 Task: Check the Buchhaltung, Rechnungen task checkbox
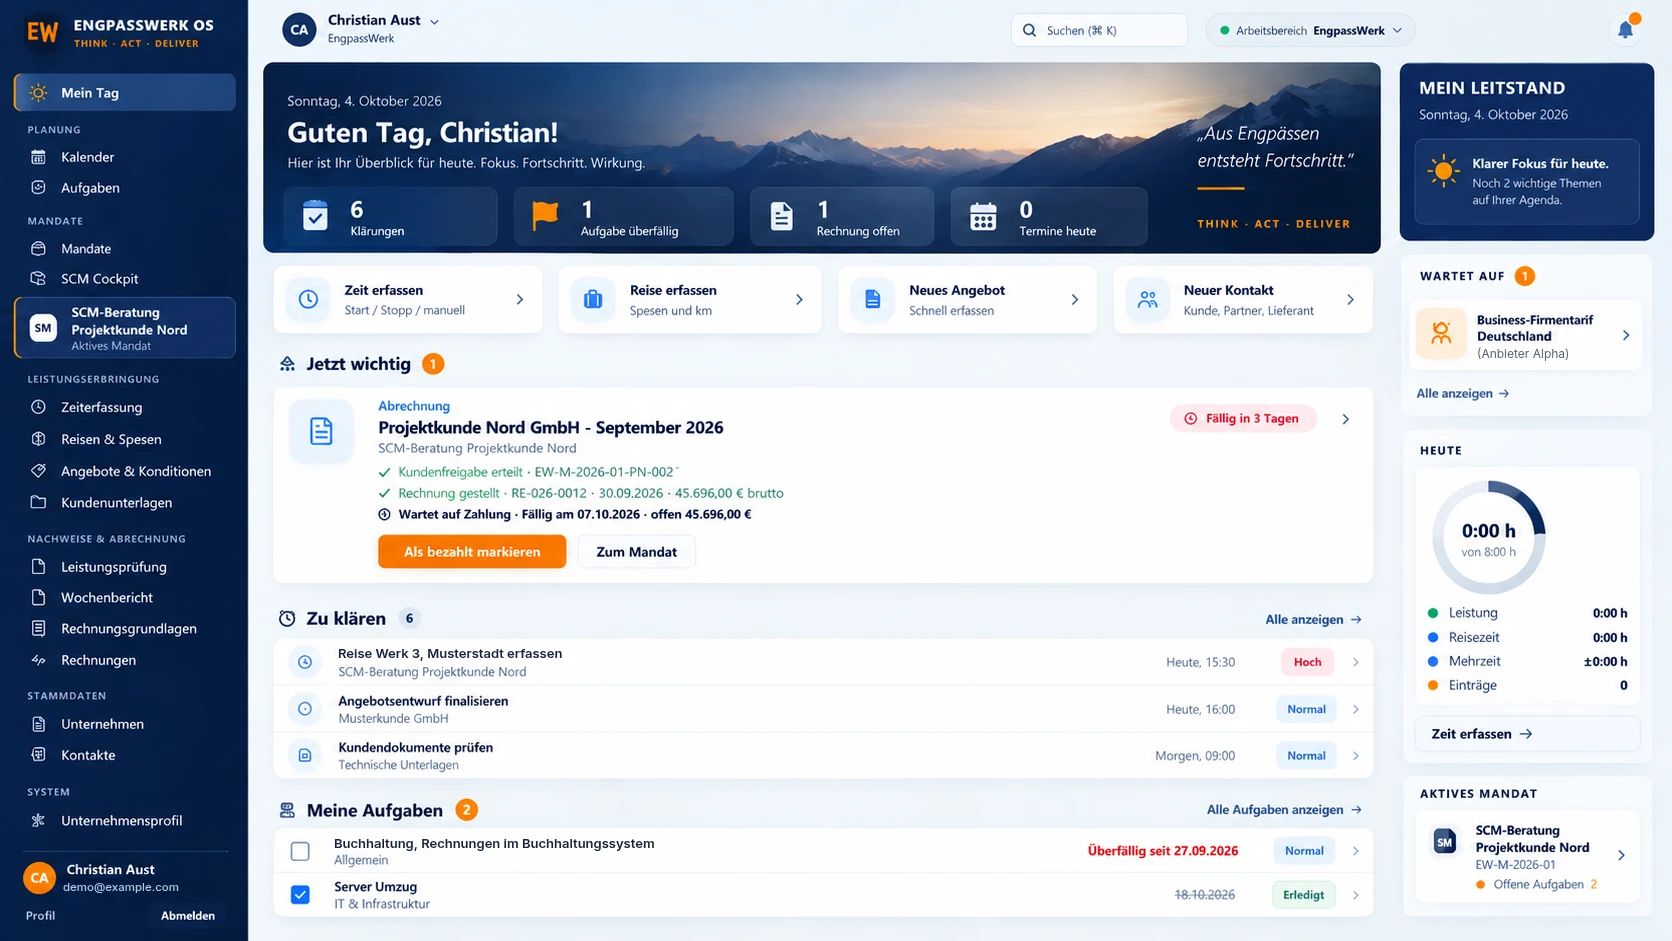click(300, 851)
